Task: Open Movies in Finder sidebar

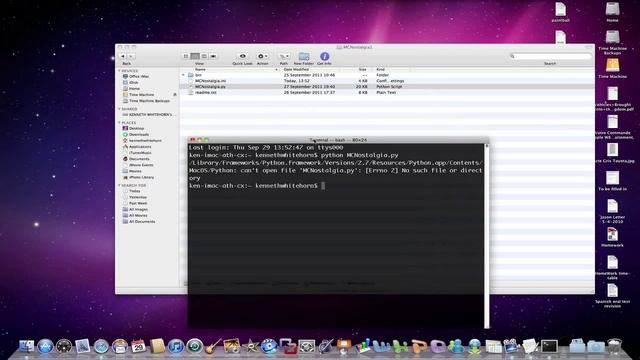Action: (132, 171)
